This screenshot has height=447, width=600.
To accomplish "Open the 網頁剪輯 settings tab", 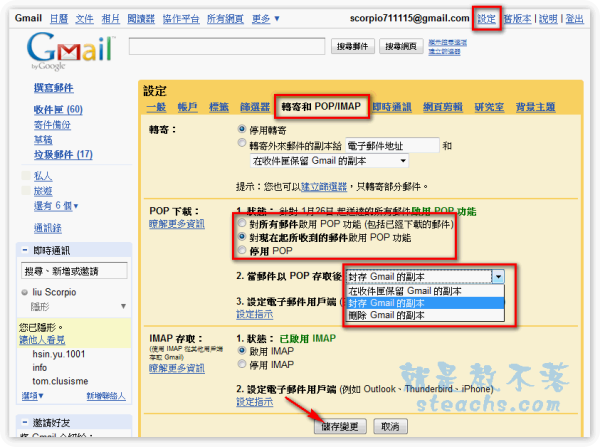I will click(x=443, y=107).
